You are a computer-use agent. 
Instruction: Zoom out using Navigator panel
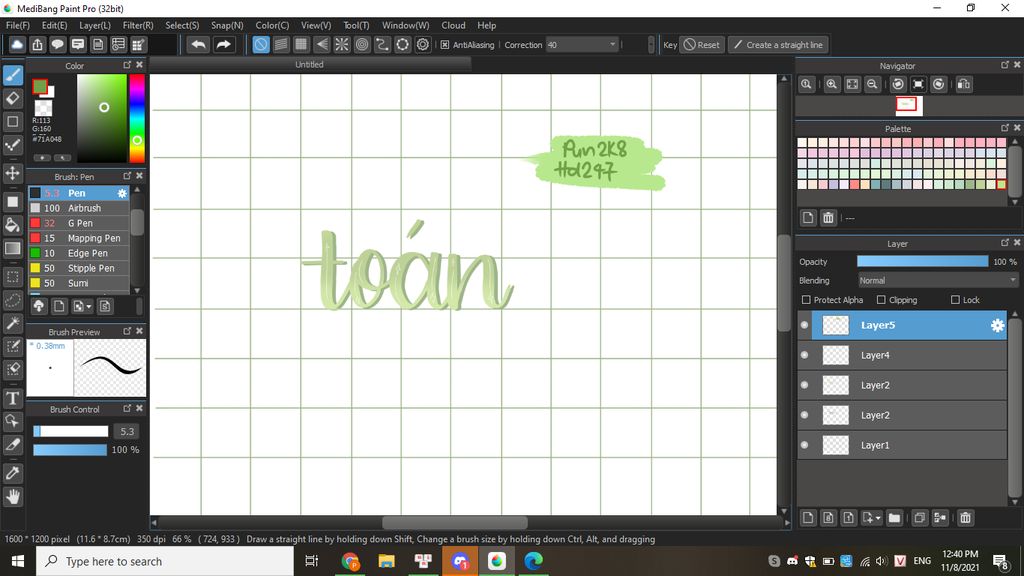click(872, 84)
